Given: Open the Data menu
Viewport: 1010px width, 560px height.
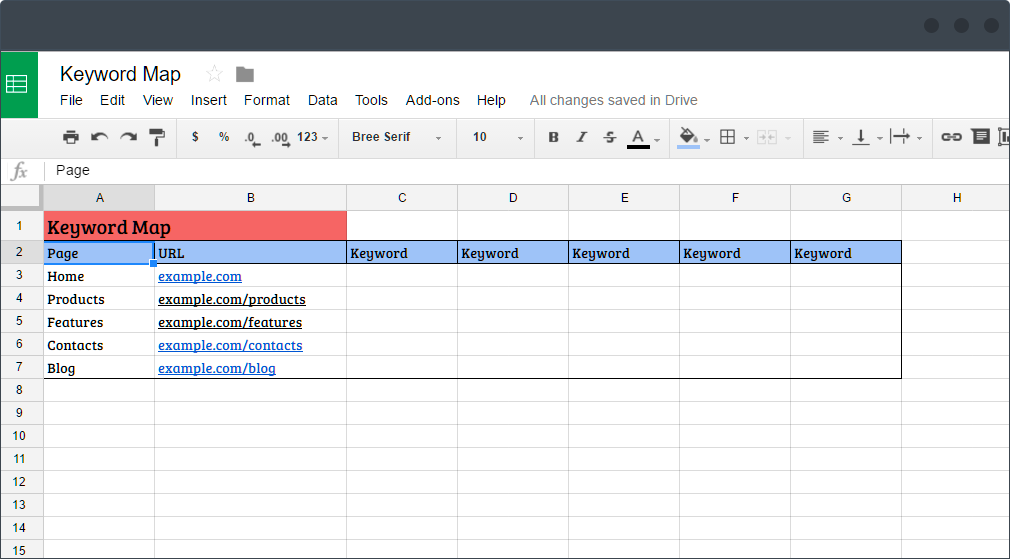Looking at the screenshot, I should [x=323, y=100].
